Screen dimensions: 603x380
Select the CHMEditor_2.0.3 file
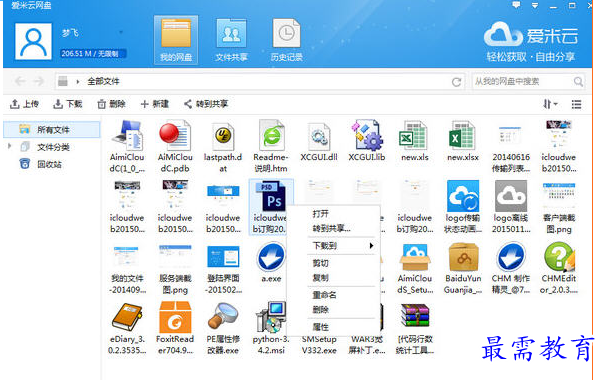pyautogui.click(x=559, y=267)
